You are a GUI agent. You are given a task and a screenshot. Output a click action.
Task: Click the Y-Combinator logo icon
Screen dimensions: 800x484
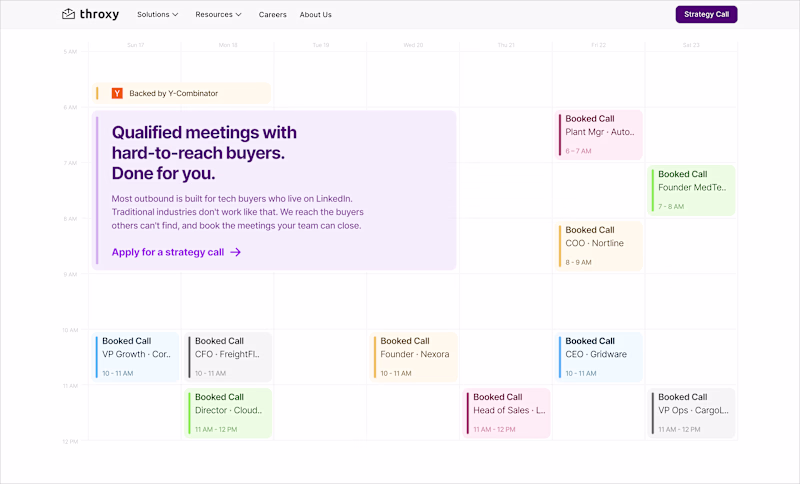pos(117,93)
